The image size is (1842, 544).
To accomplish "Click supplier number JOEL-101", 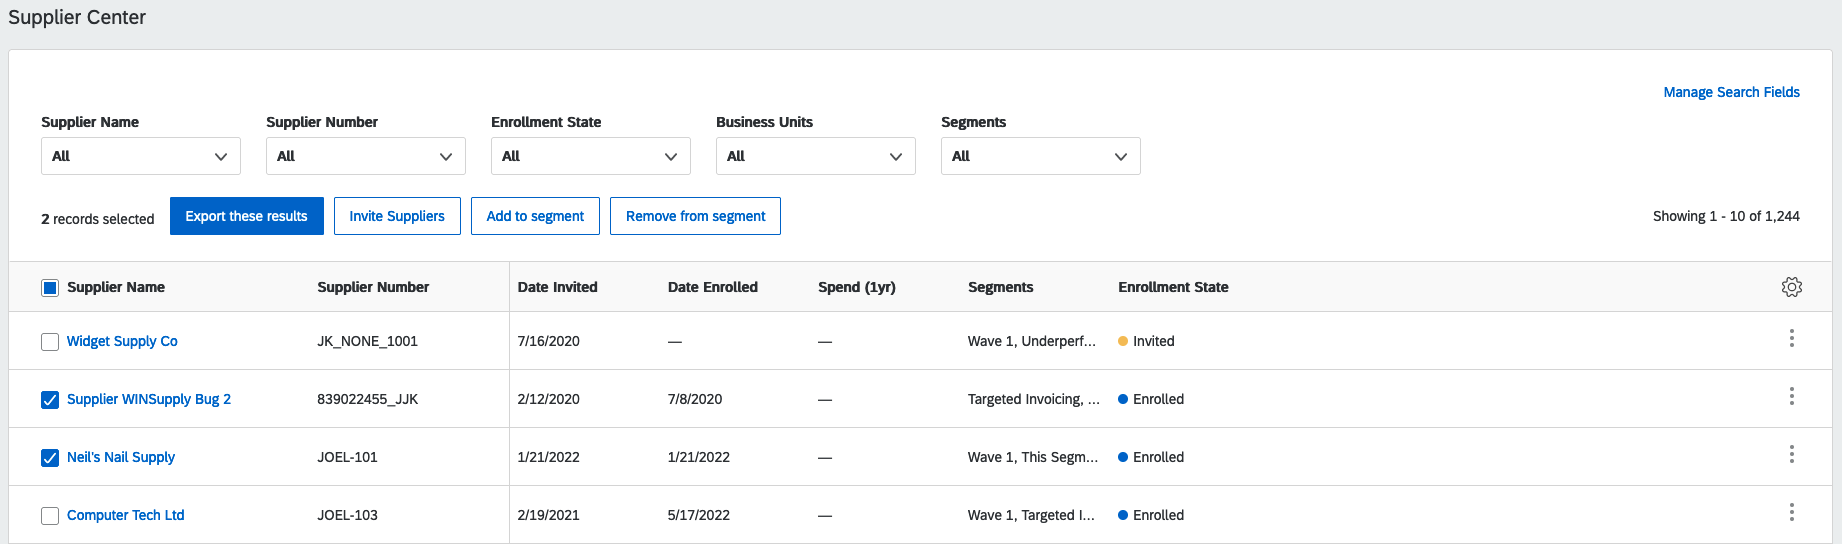I will coord(347,457).
